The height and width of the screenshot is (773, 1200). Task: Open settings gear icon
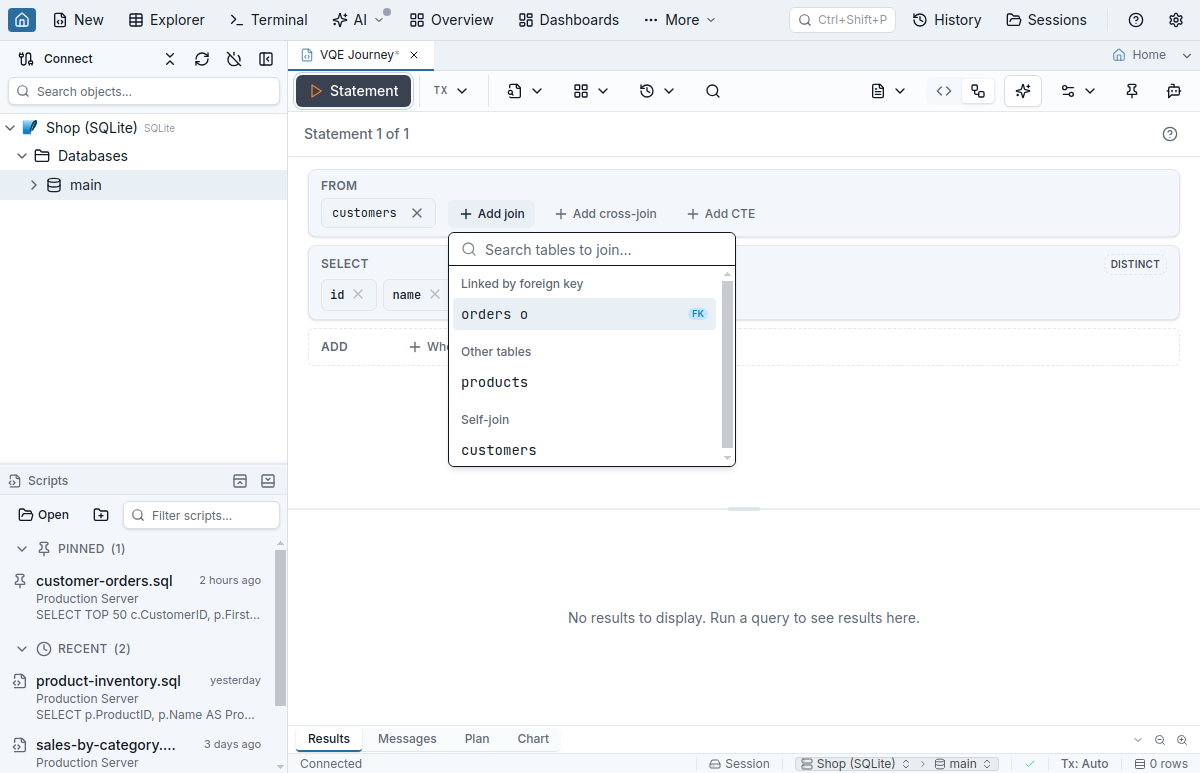(1176, 20)
